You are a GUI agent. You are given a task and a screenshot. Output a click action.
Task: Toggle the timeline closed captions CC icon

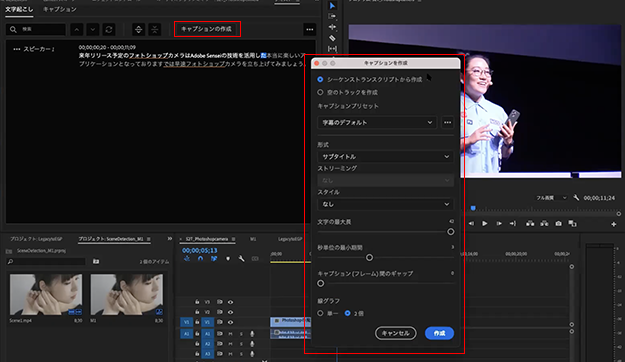[x=255, y=259]
